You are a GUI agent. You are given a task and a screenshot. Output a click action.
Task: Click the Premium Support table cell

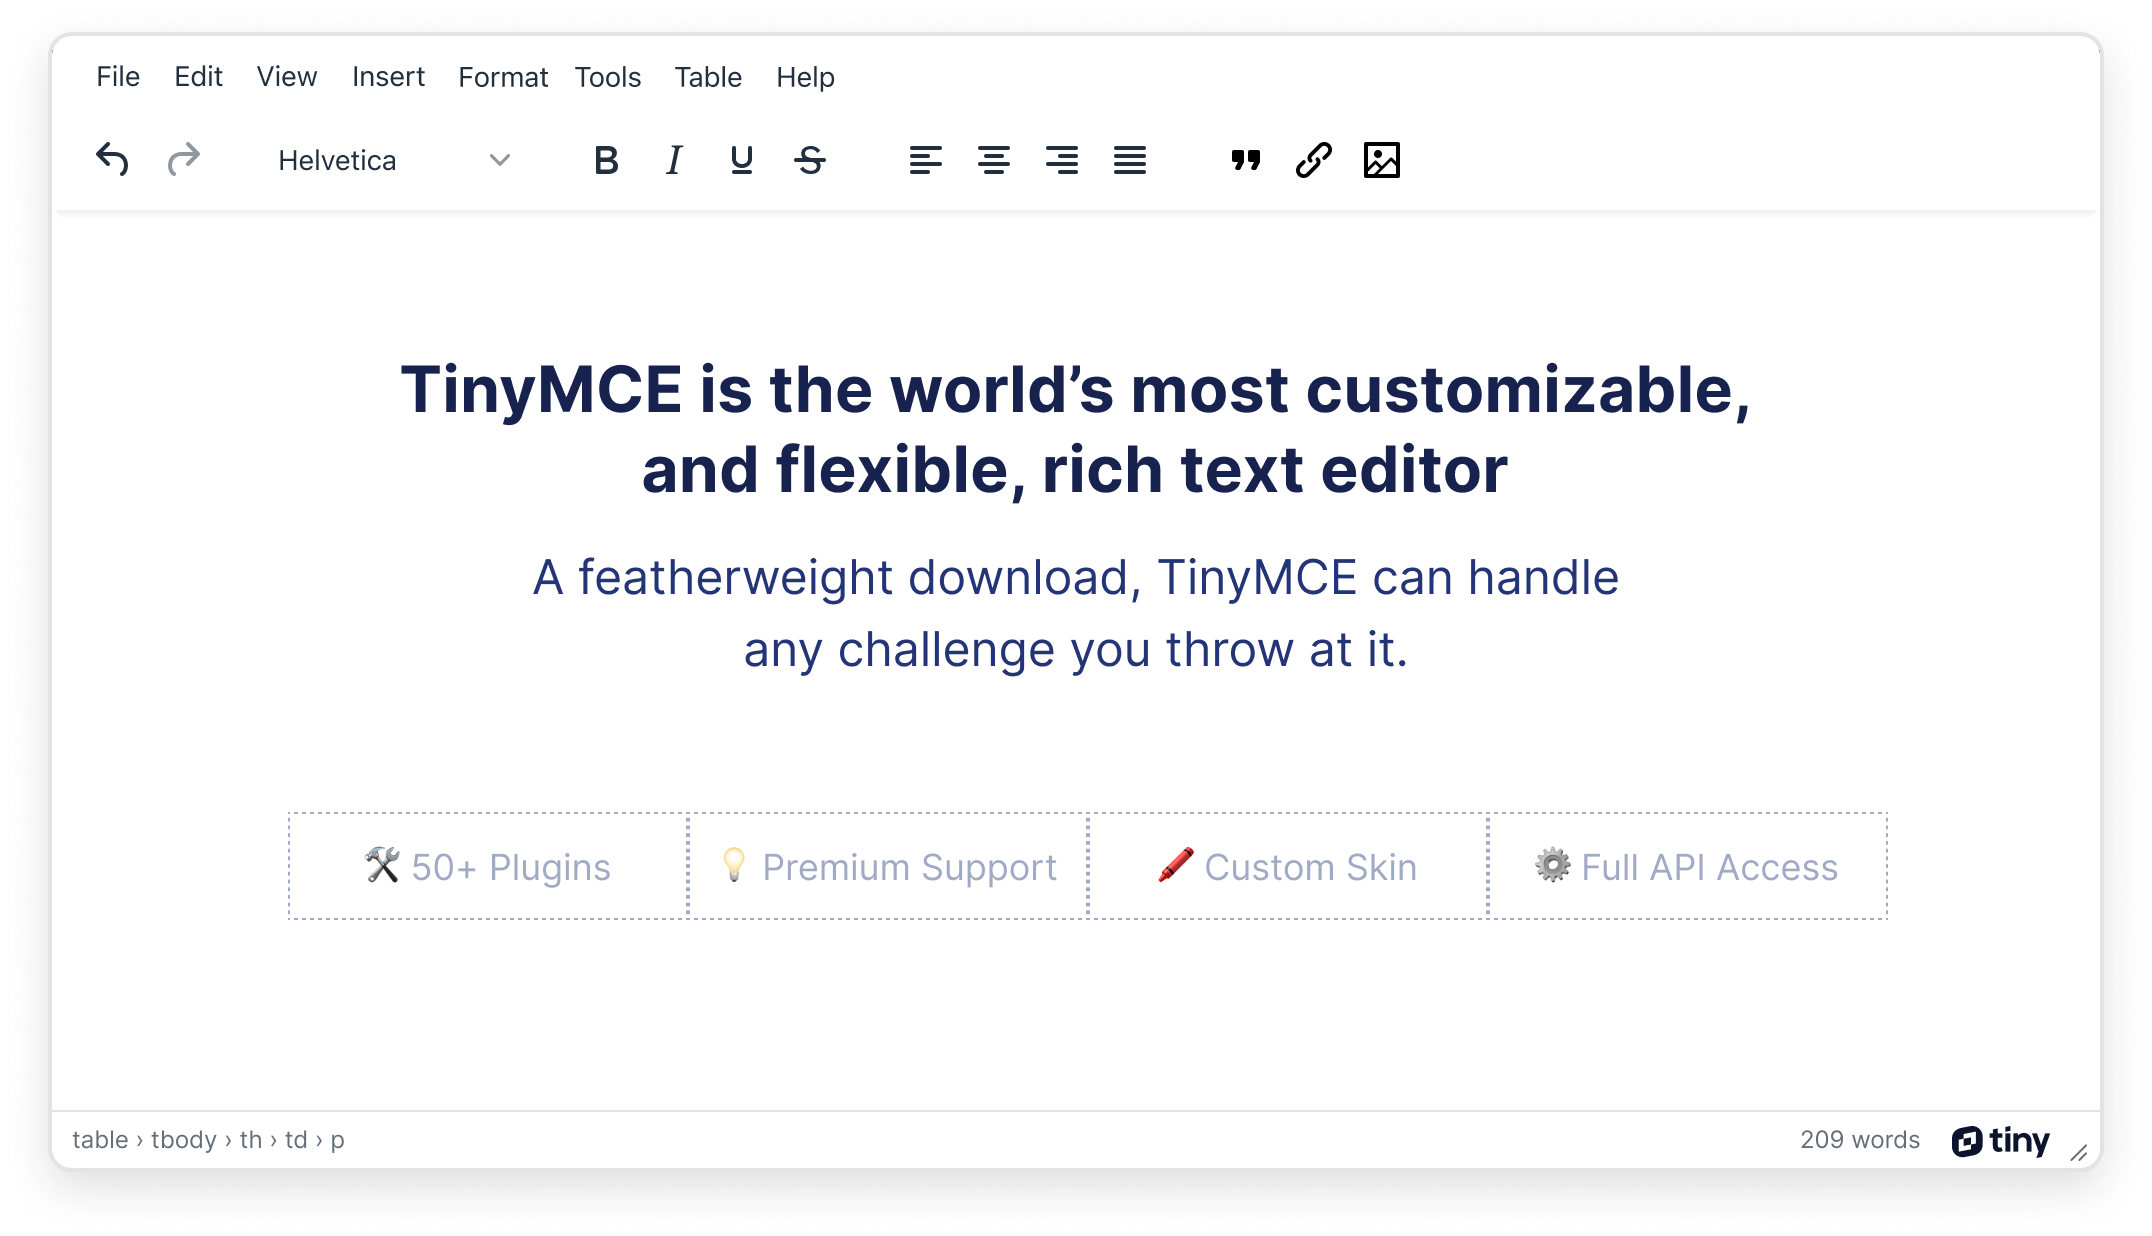click(x=888, y=866)
